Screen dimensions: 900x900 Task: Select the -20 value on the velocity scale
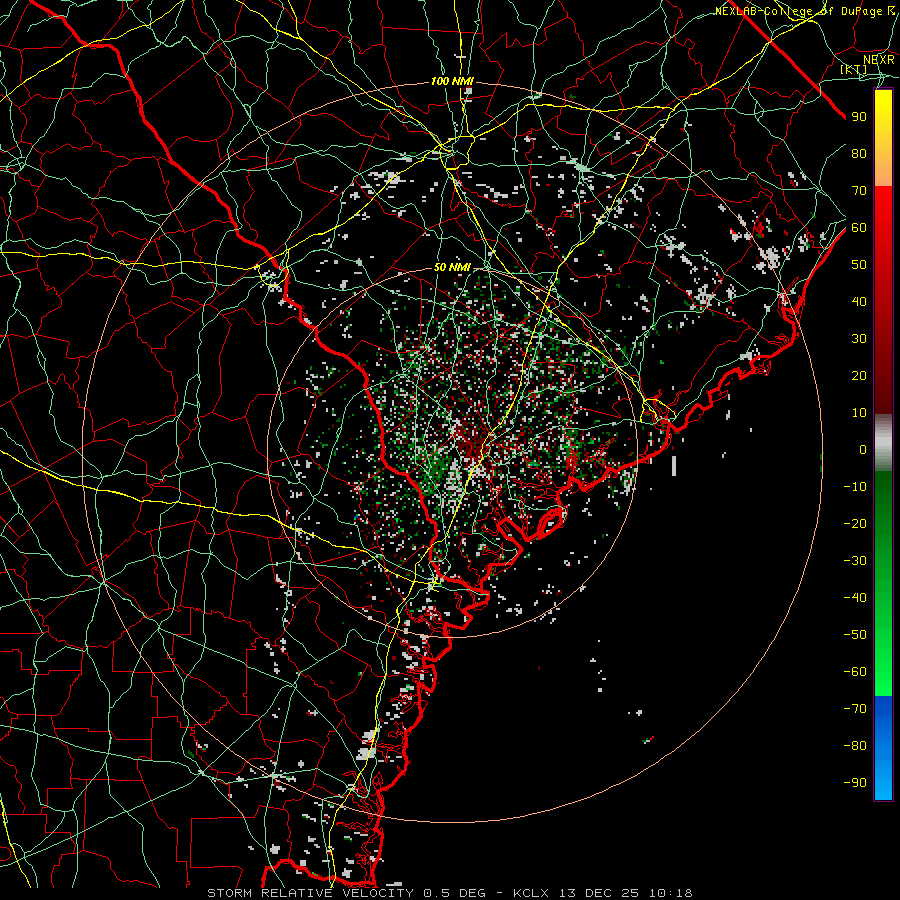click(x=855, y=523)
